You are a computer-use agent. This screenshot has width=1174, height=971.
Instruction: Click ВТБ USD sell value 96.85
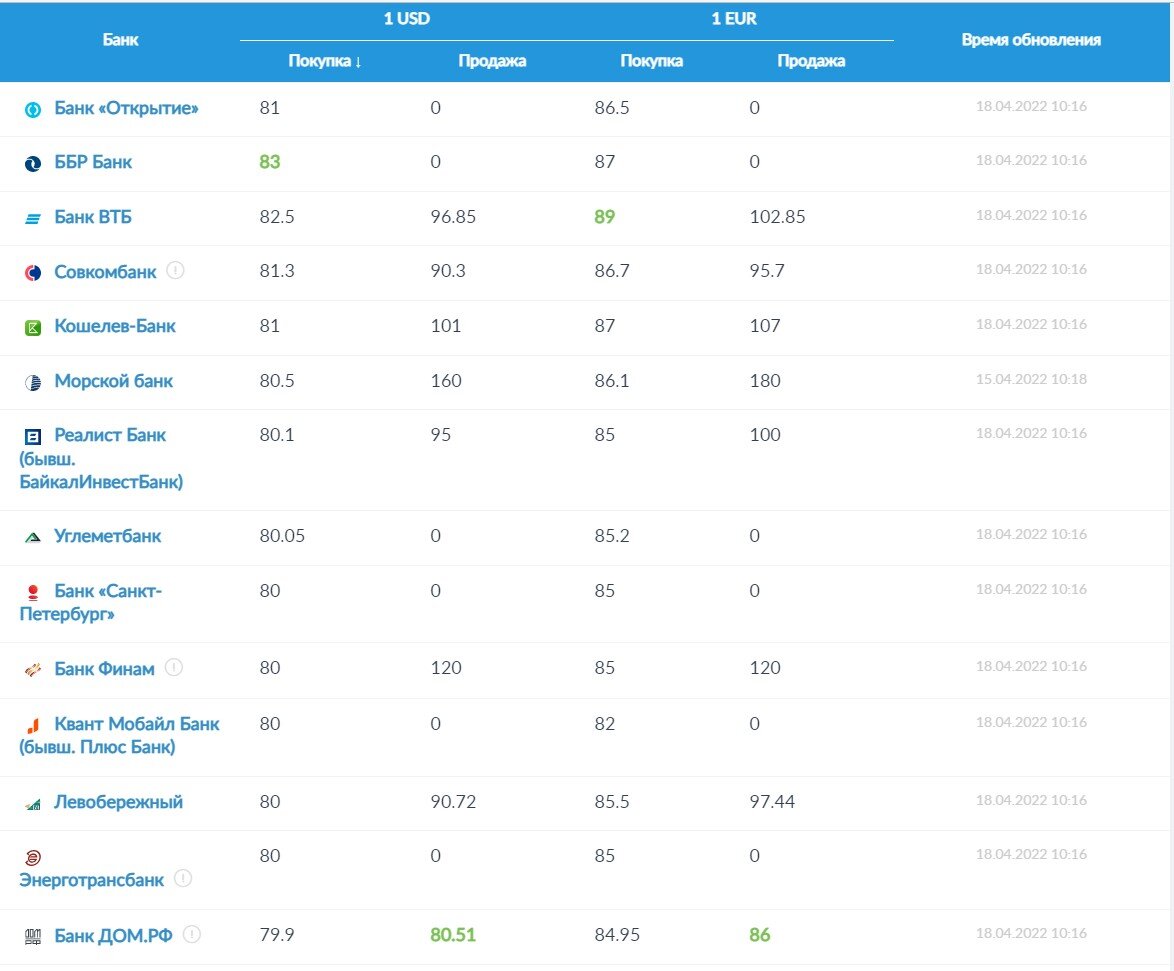pos(453,216)
